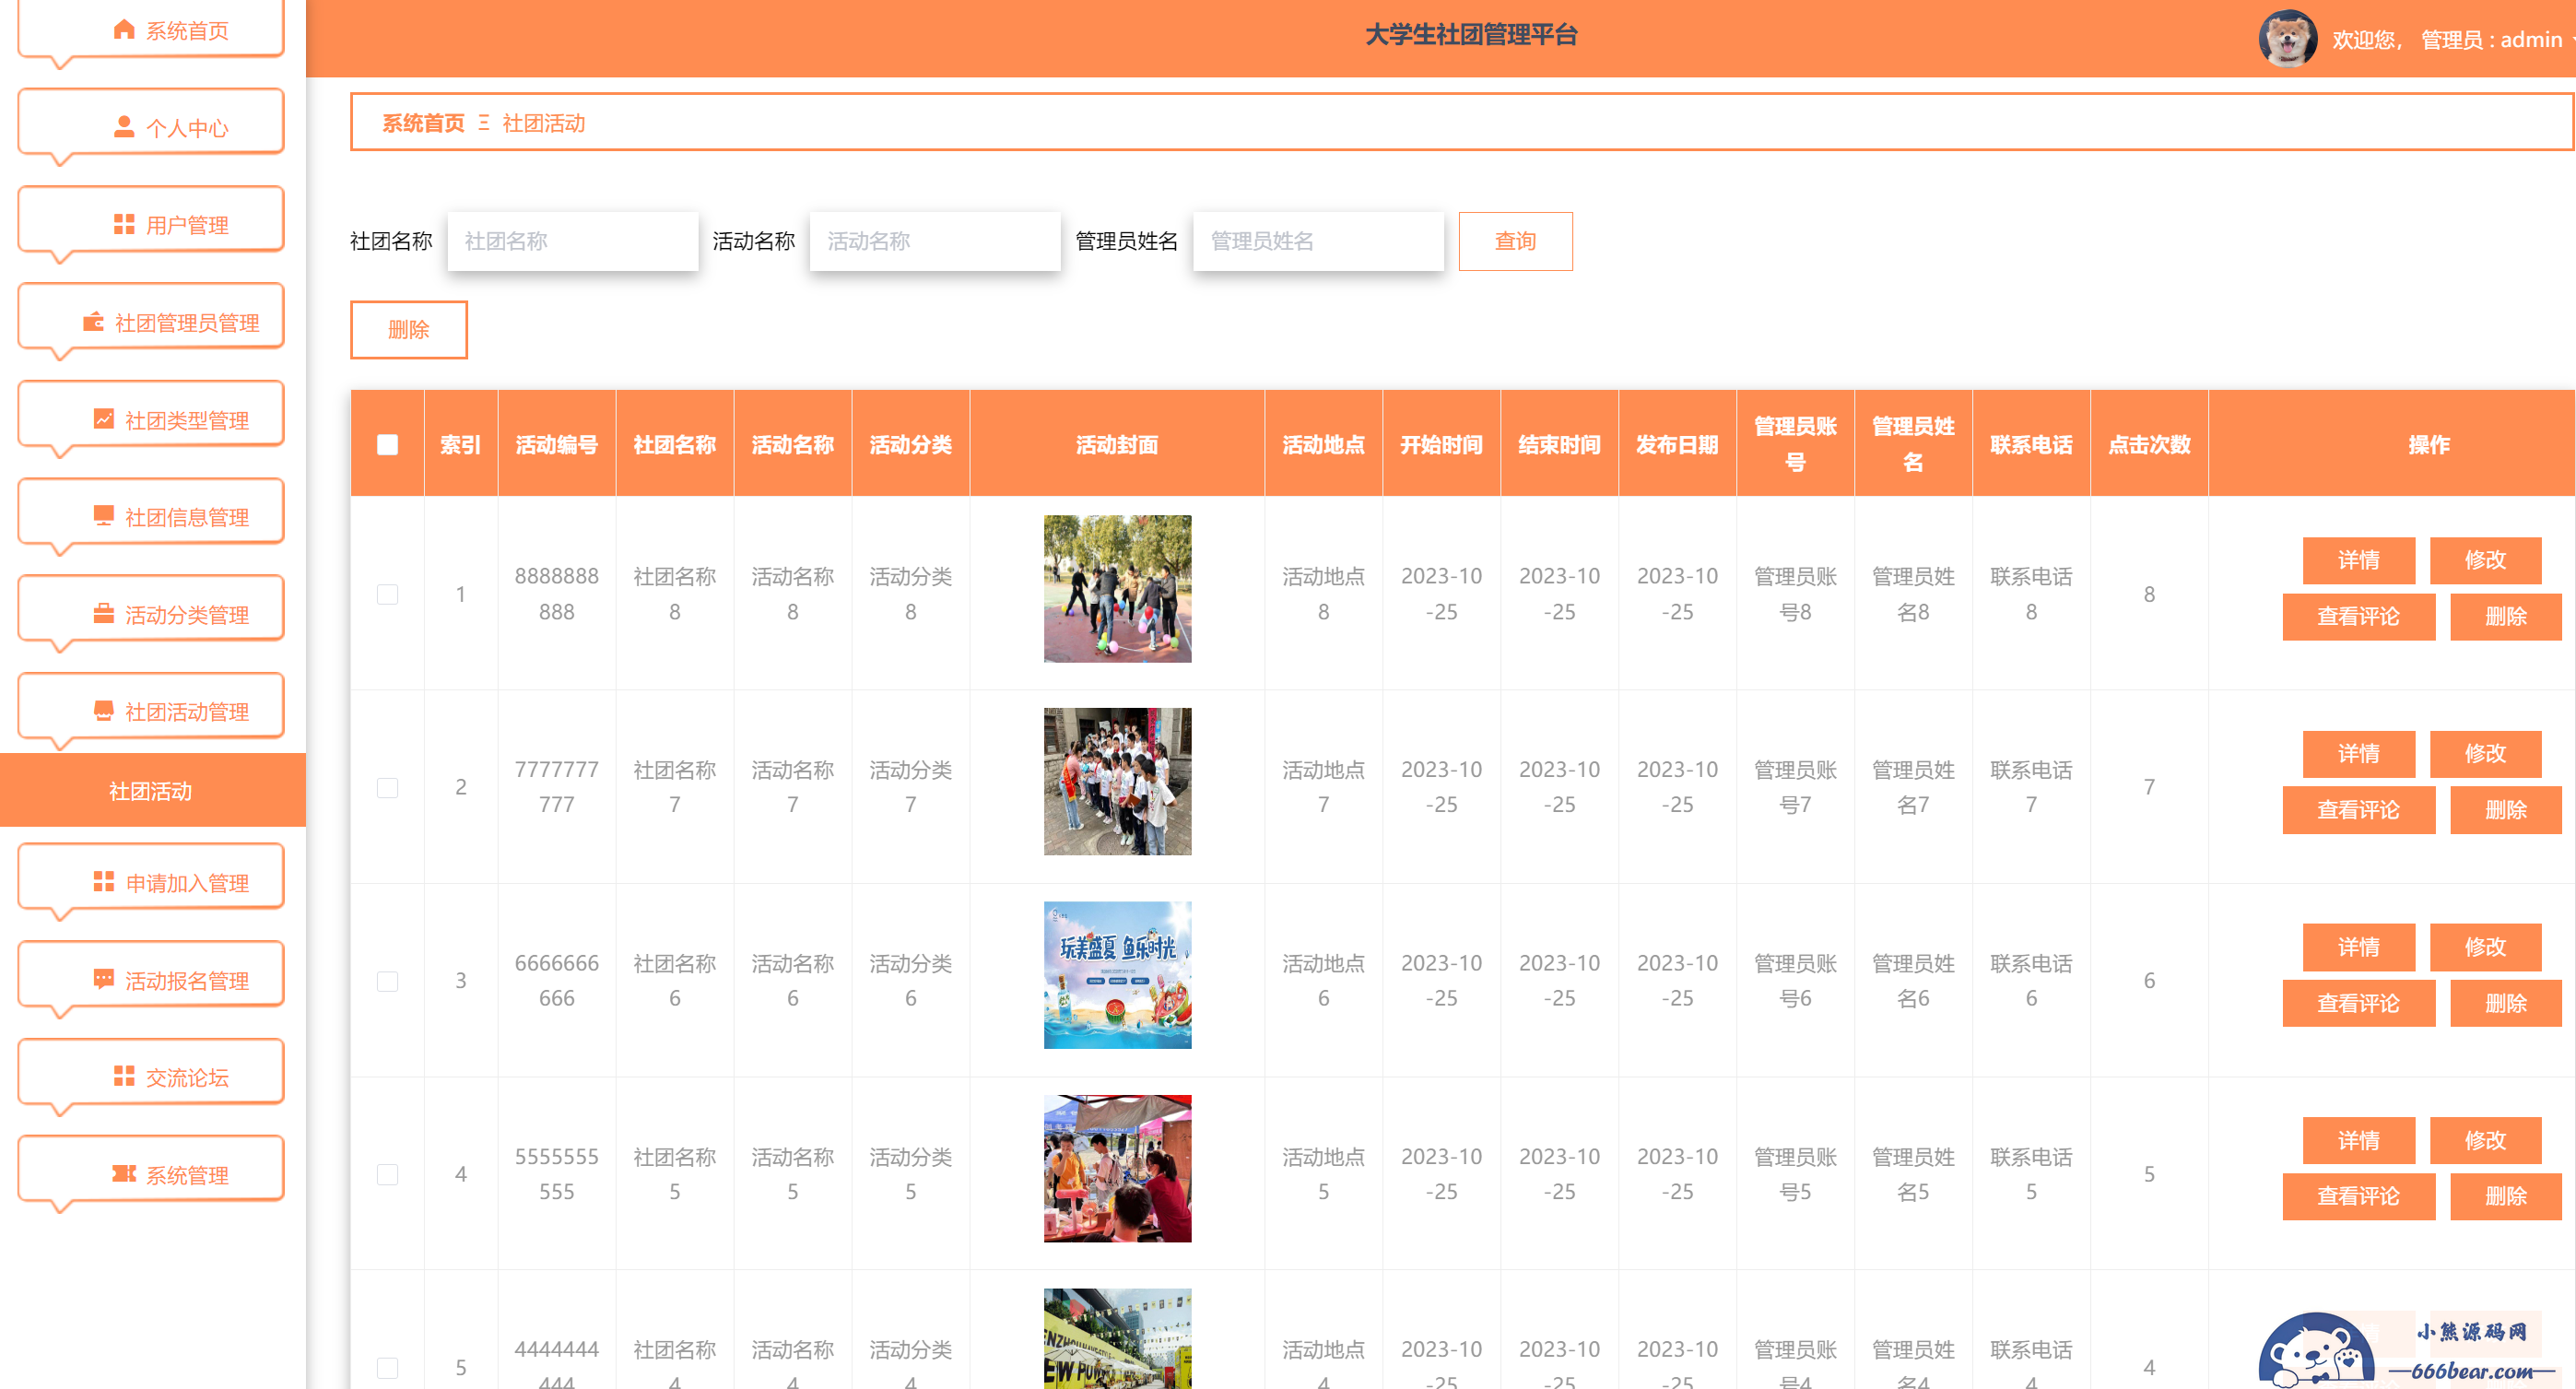Click 删除 for activity 5555555555

click(2505, 1196)
